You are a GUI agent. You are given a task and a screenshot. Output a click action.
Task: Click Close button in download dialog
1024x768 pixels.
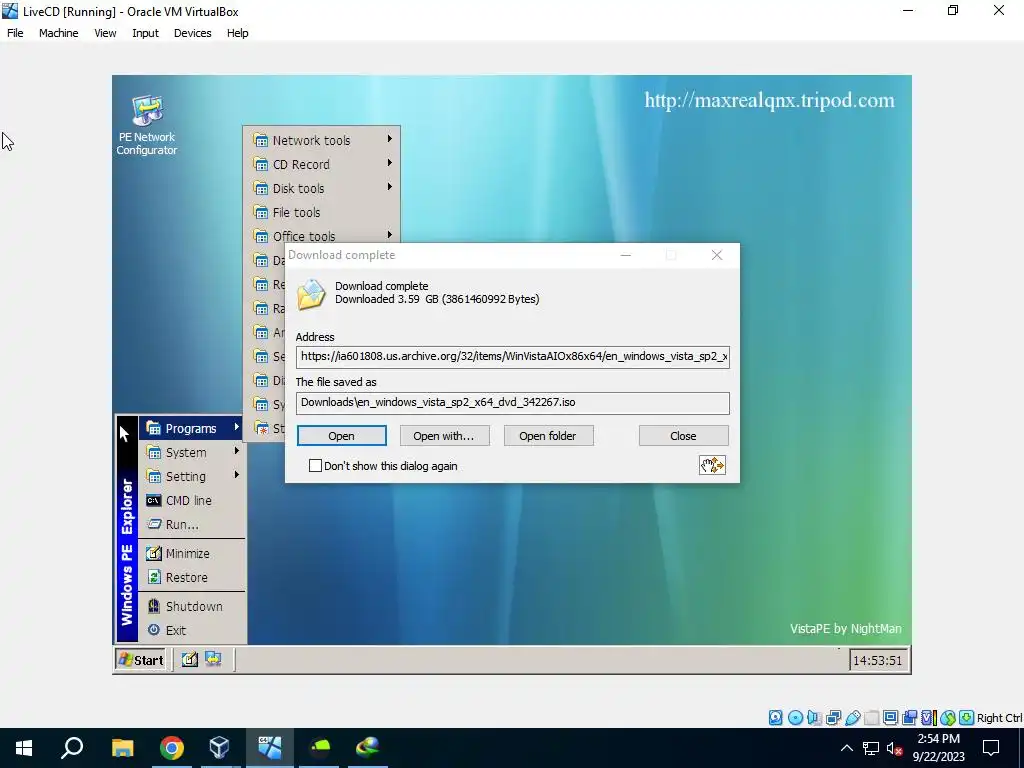tap(684, 436)
